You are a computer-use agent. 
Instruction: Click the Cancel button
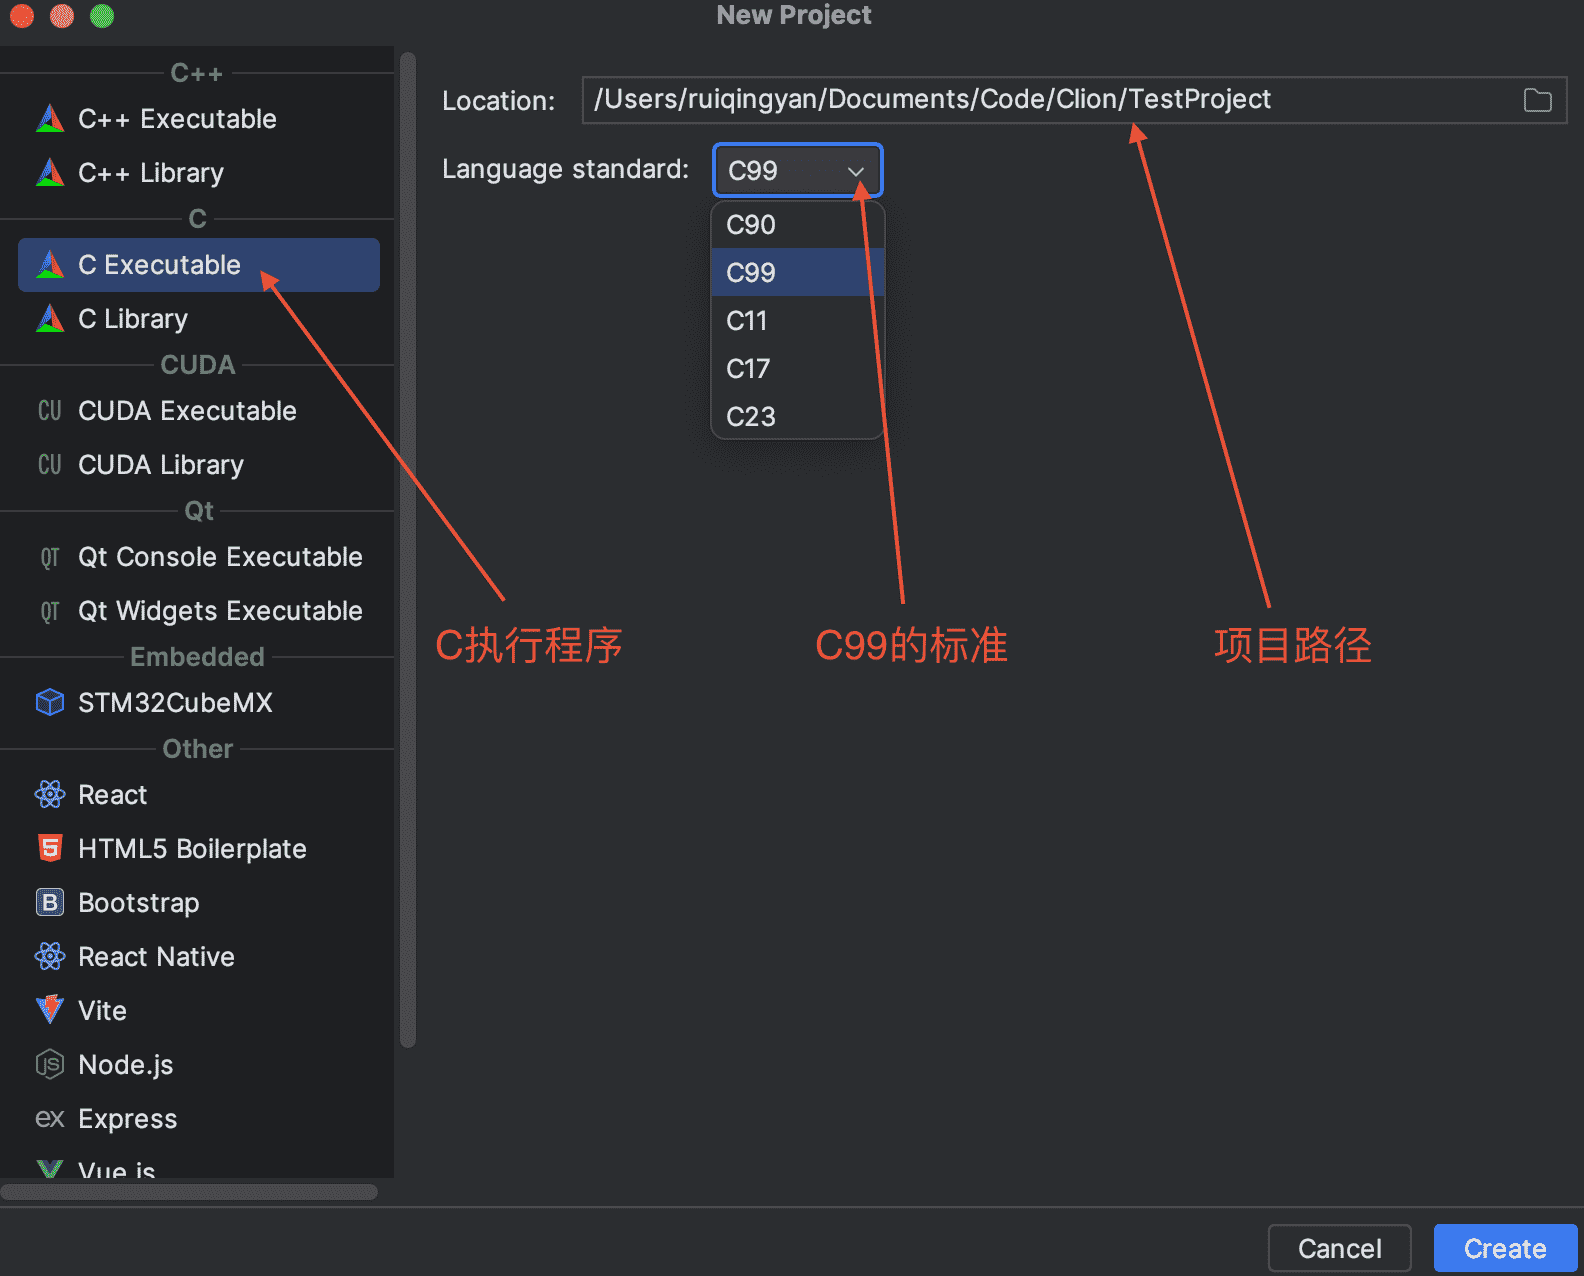coord(1339,1248)
